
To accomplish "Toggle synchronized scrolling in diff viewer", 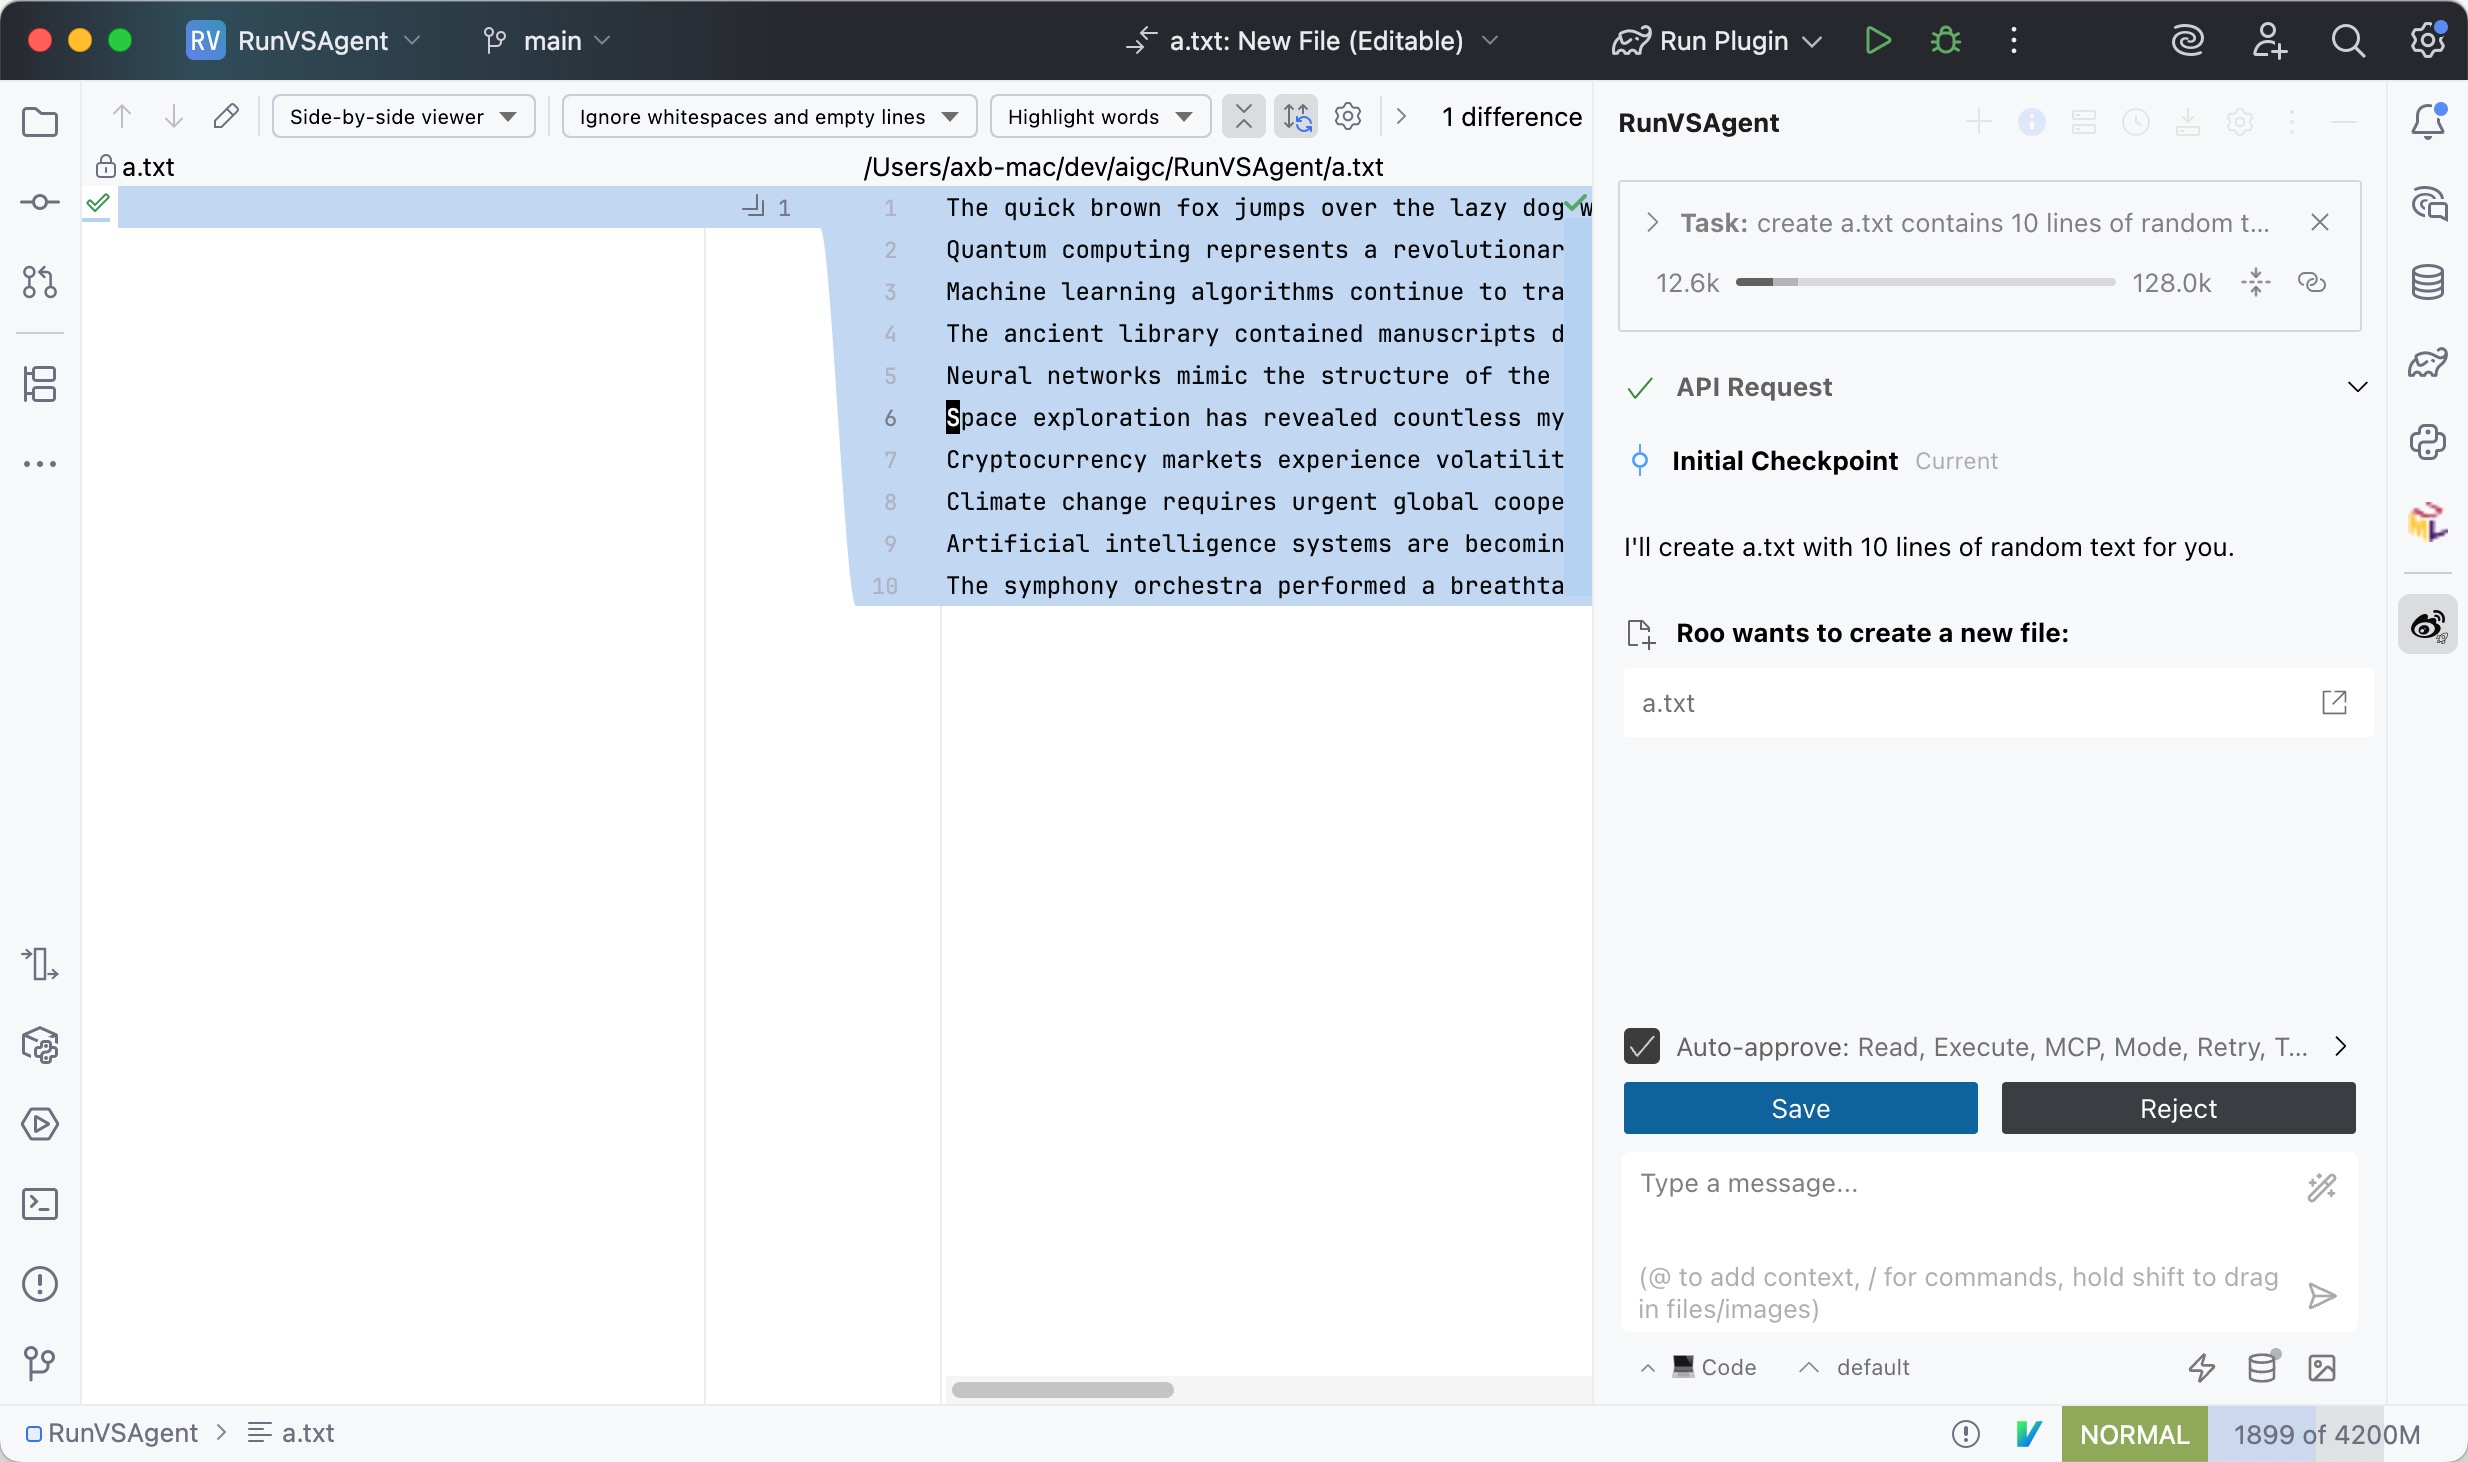I will pos(1294,116).
